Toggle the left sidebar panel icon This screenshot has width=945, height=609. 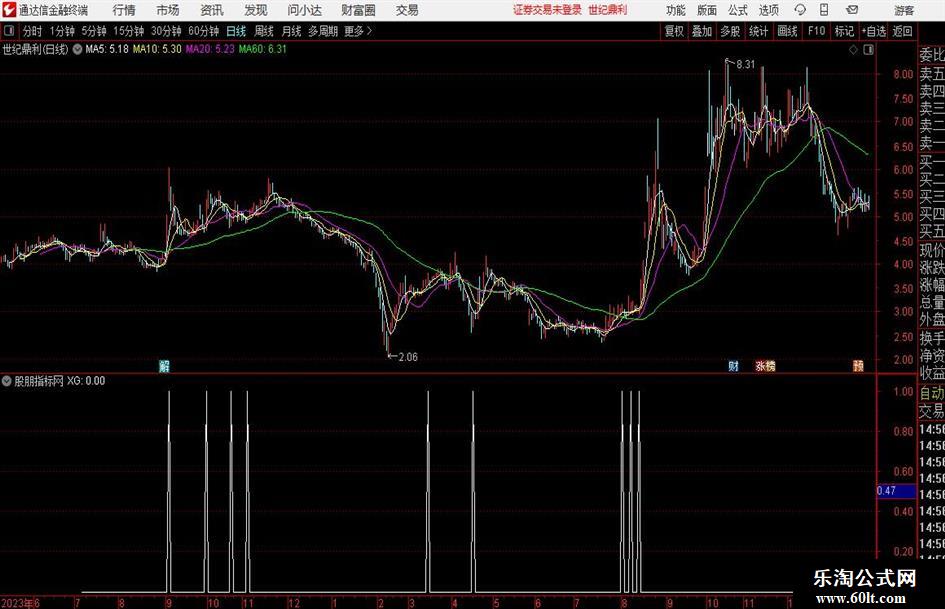pos(9,31)
